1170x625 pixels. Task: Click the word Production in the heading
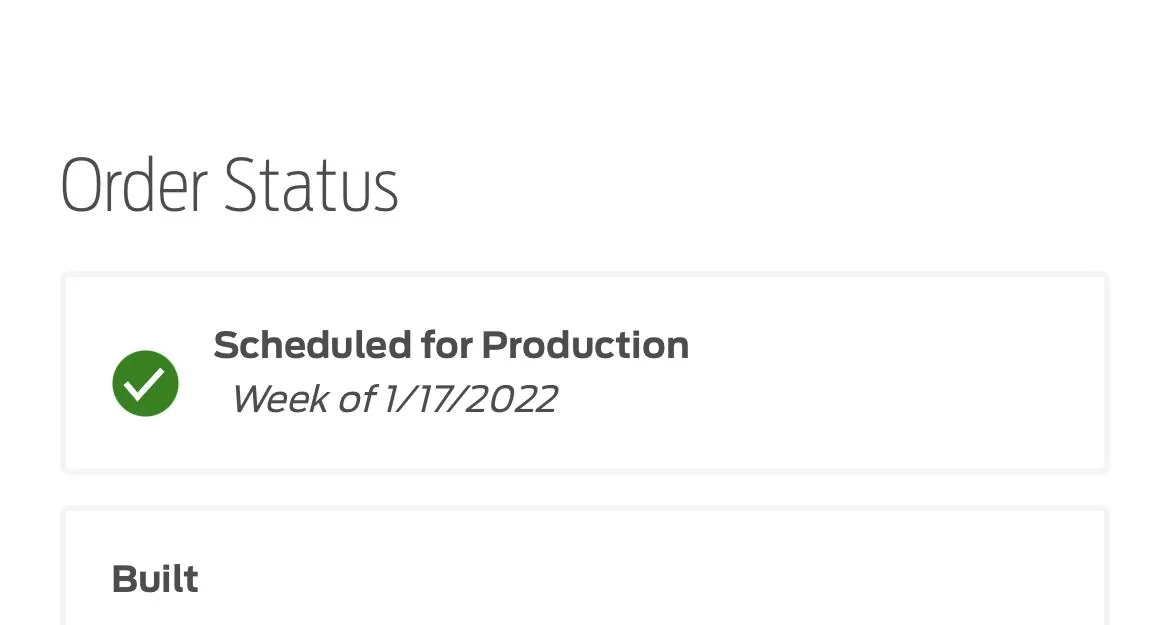[585, 345]
